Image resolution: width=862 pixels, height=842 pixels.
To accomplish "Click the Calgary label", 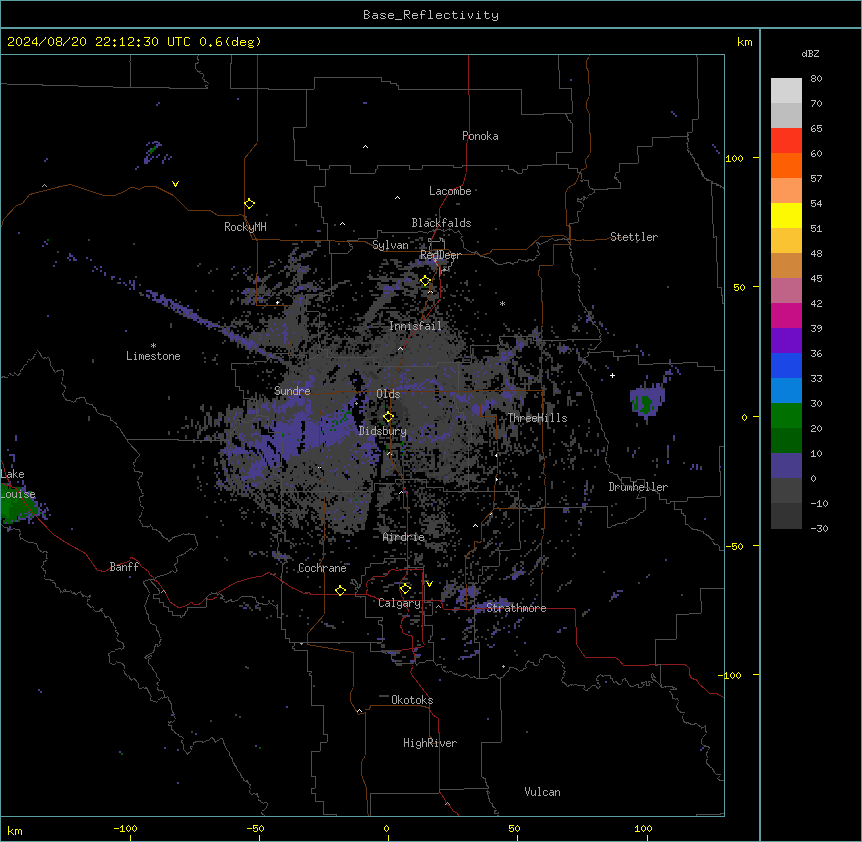I will point(399,603).
